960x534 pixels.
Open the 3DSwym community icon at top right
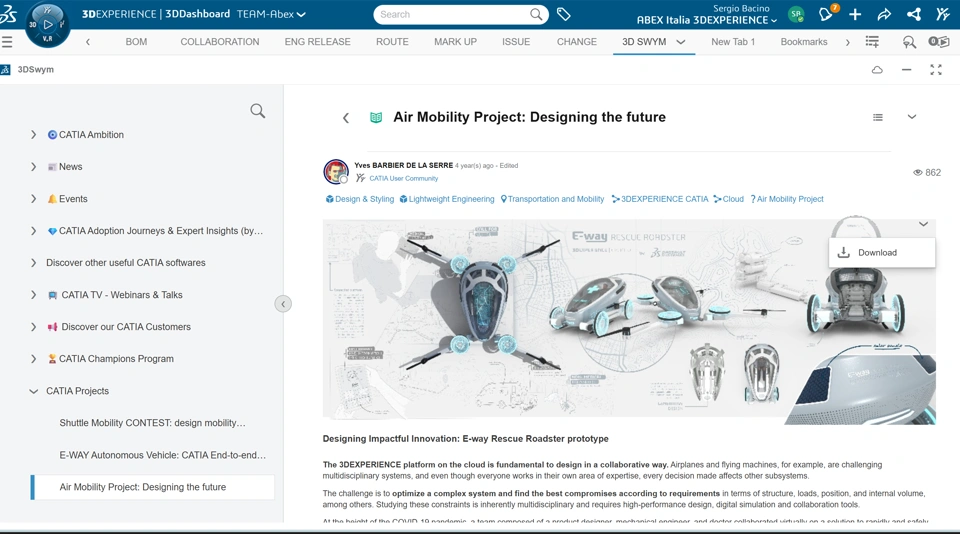pos(943,14)
